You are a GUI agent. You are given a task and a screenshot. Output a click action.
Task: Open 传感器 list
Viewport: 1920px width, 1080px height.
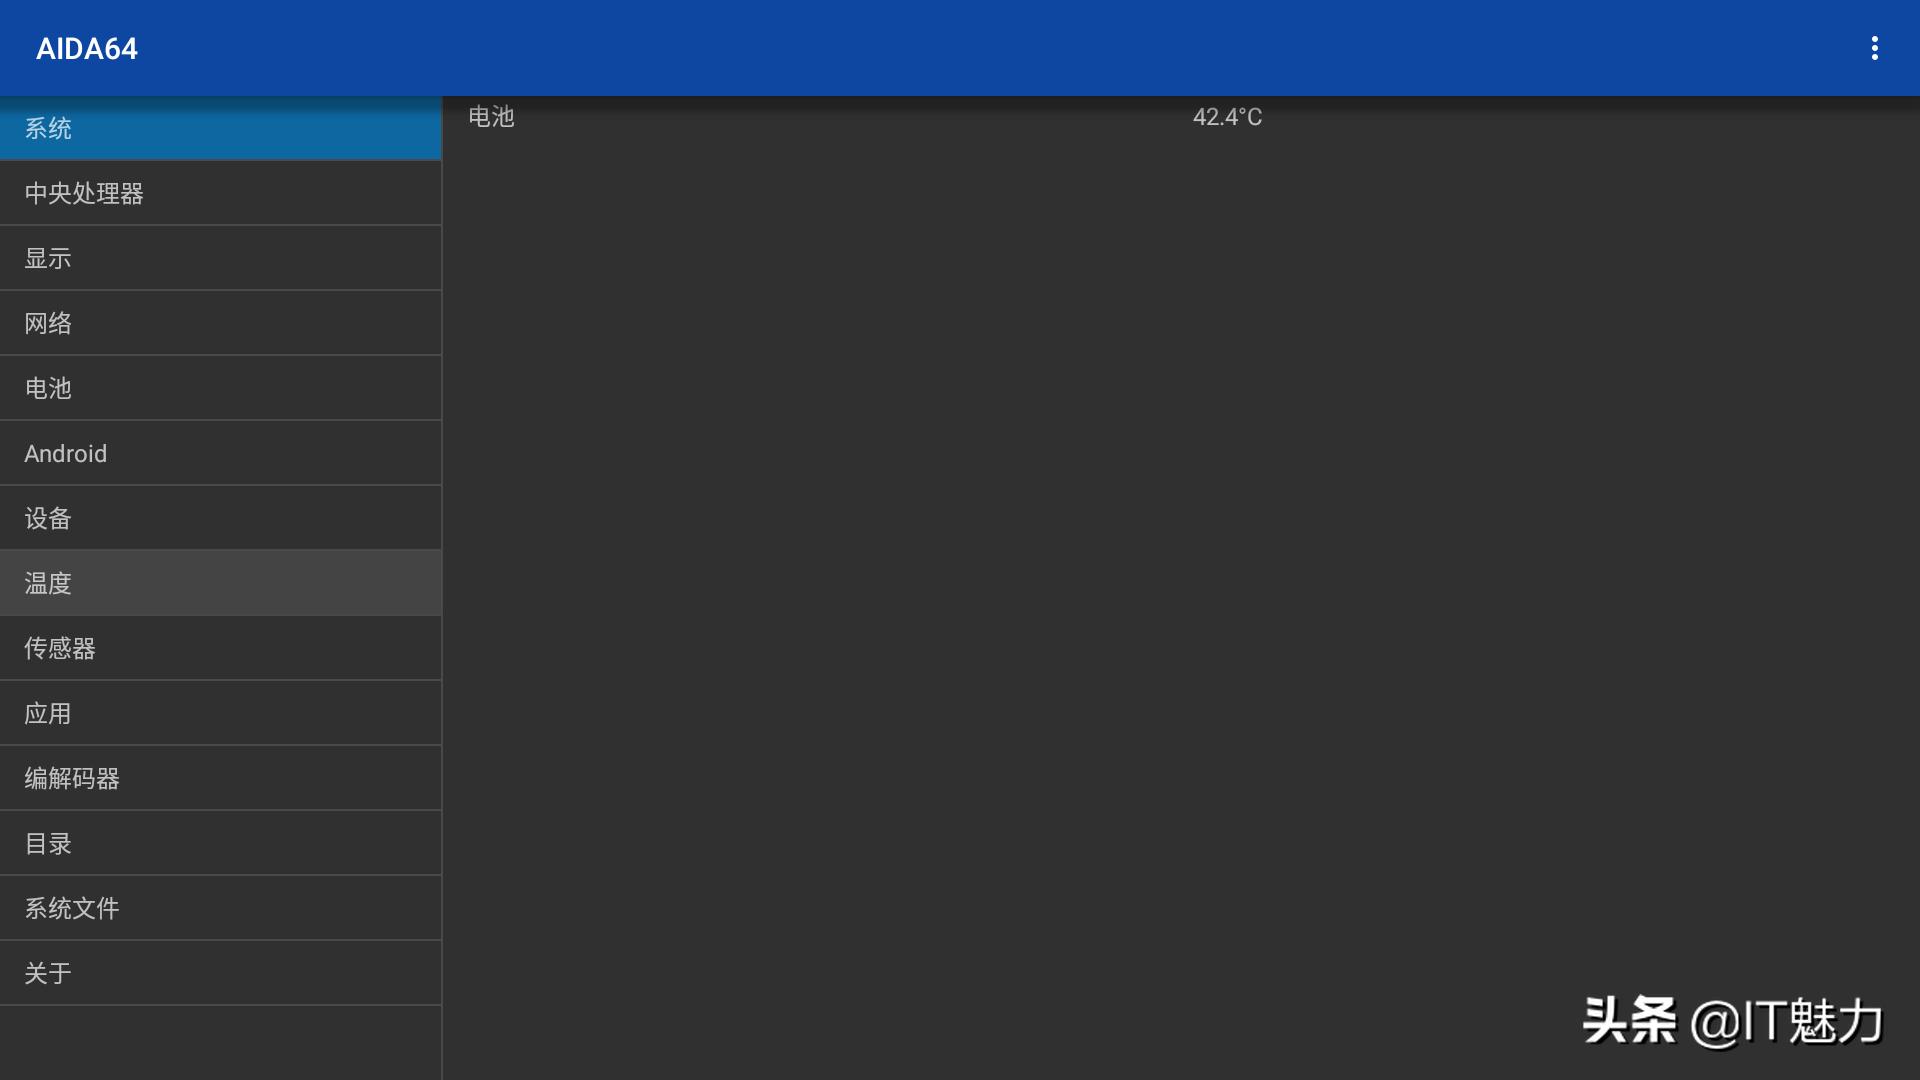click(x=220, y=648)
